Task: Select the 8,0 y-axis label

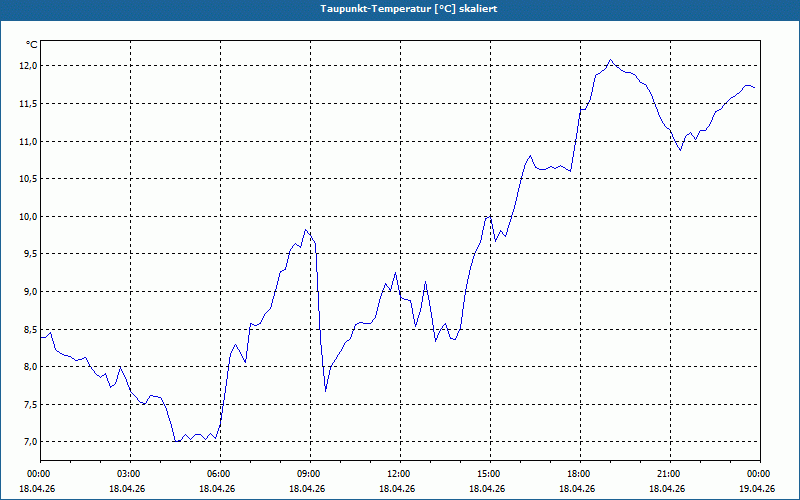Action: pos(31,366)
